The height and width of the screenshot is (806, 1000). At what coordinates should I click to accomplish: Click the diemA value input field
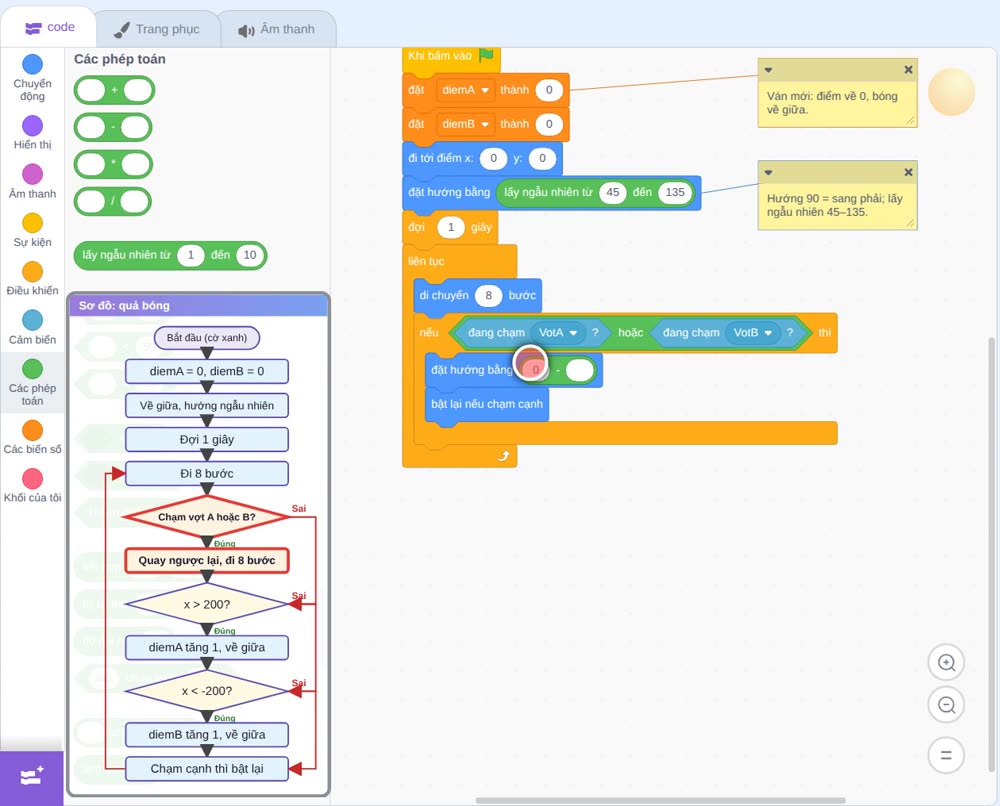(548, 90)
